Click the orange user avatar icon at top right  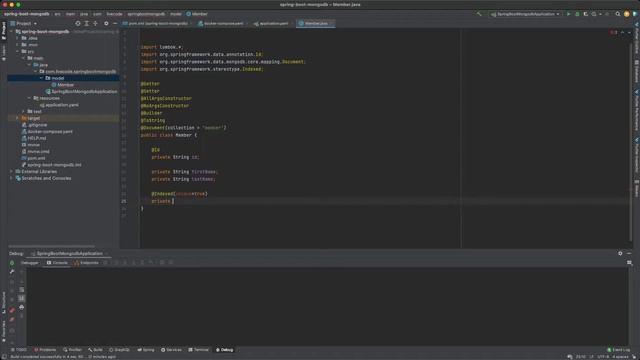click(627, 14)
